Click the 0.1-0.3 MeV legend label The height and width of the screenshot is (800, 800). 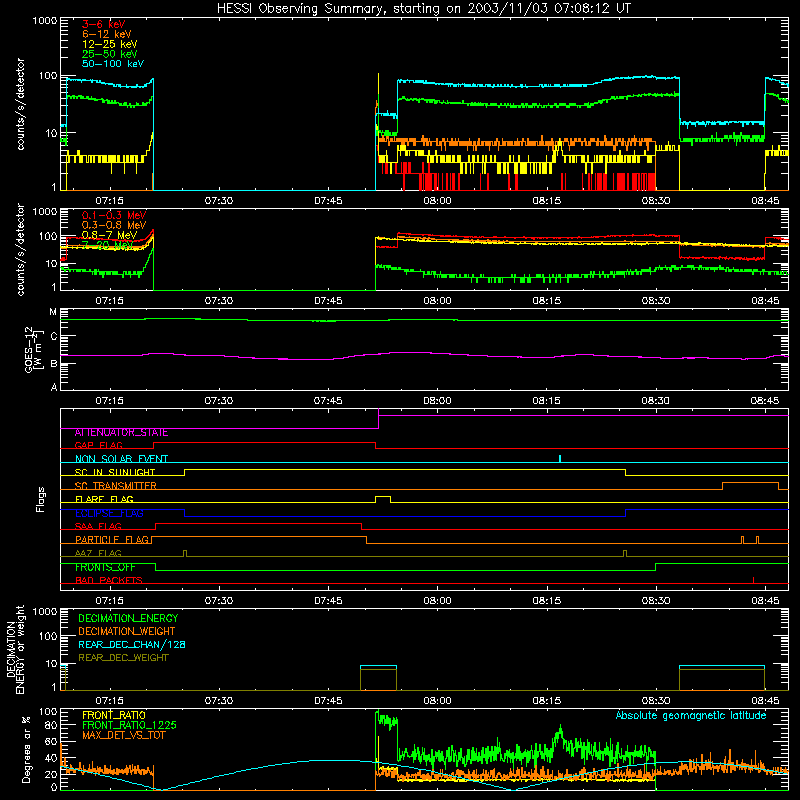[114, 215]
